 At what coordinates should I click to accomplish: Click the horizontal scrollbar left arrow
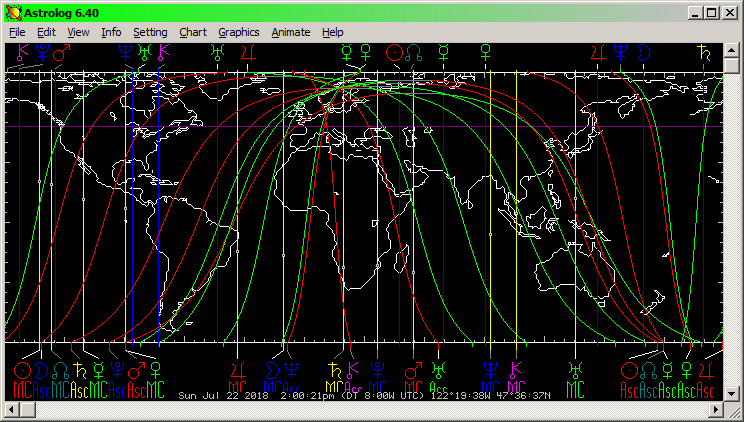point(9,411)
